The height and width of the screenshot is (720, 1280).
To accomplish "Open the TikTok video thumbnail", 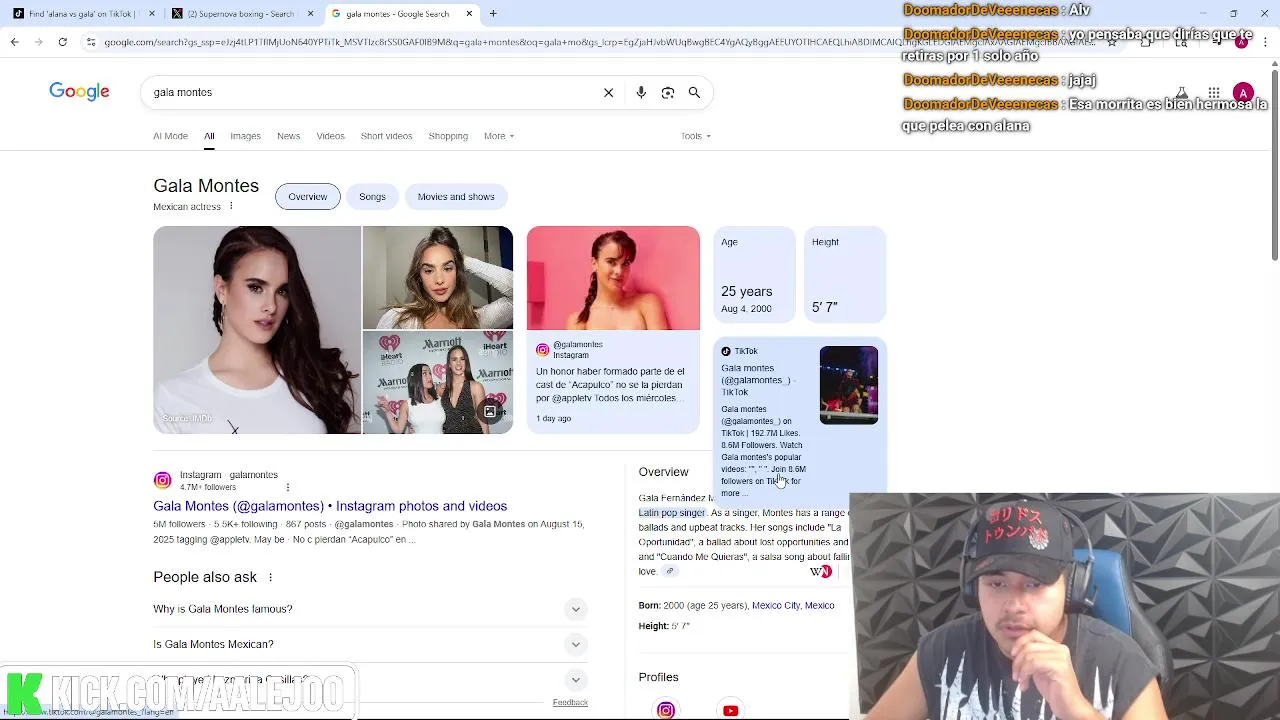I will click(849, 385).
